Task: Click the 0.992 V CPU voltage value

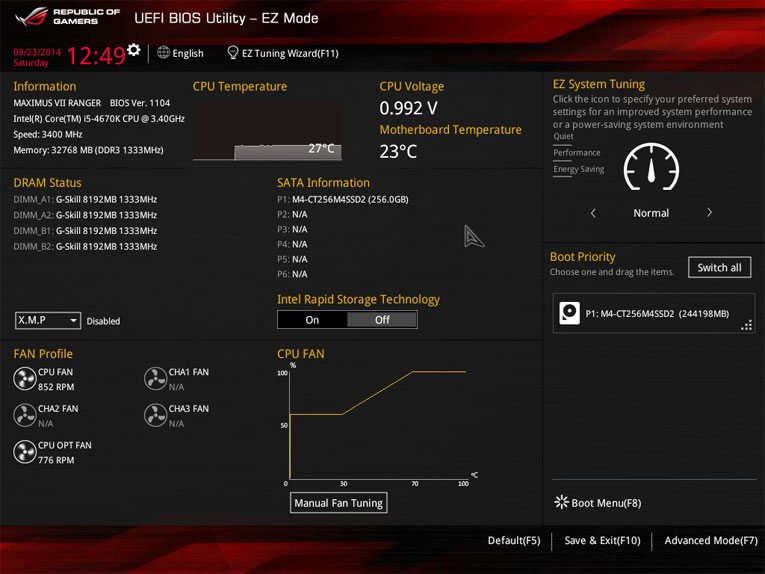Action: point(408,108)
